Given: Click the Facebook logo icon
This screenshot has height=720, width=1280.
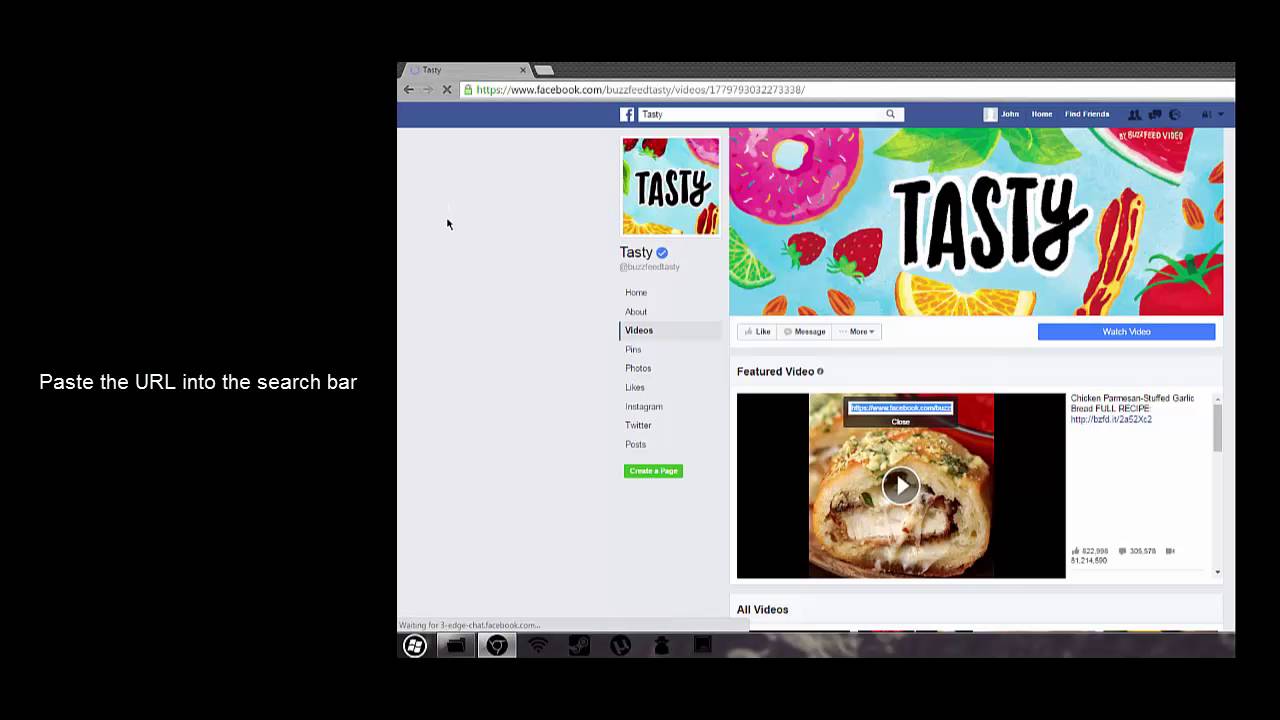Looking at the screenshot, I should click(627, 114).
